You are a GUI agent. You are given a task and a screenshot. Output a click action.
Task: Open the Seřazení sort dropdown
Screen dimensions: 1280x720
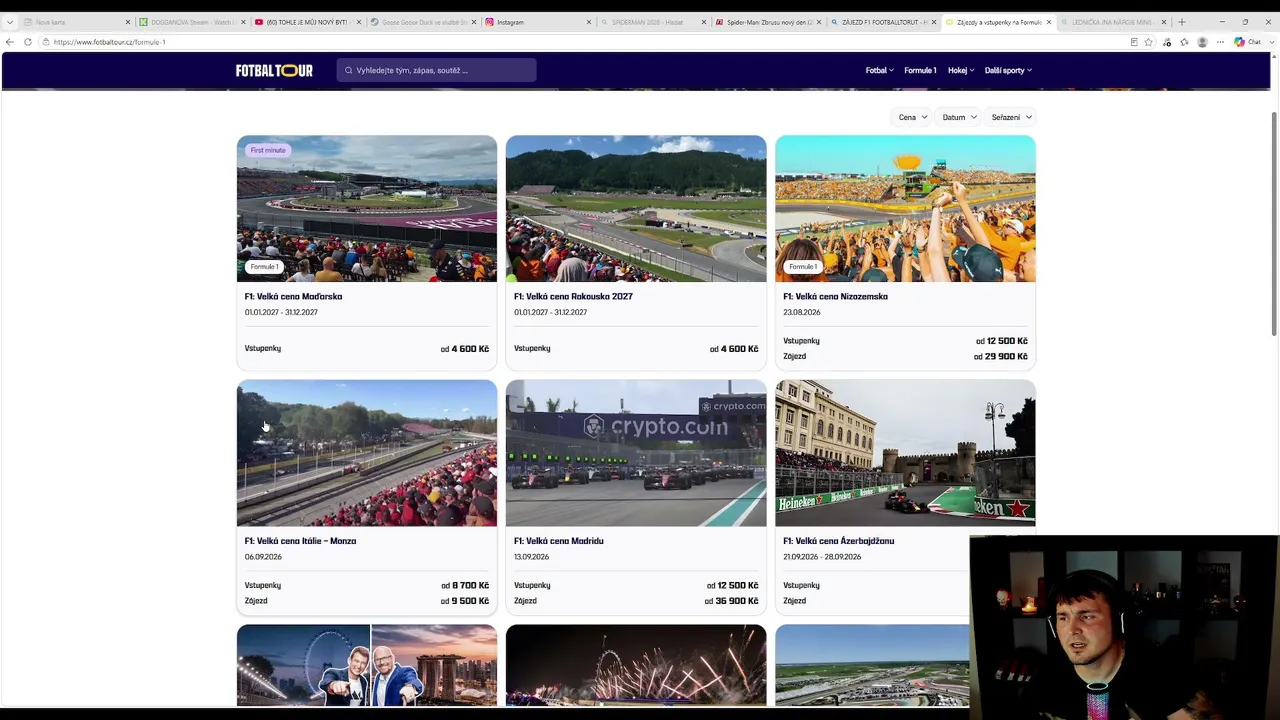(x=1010, y=117)
